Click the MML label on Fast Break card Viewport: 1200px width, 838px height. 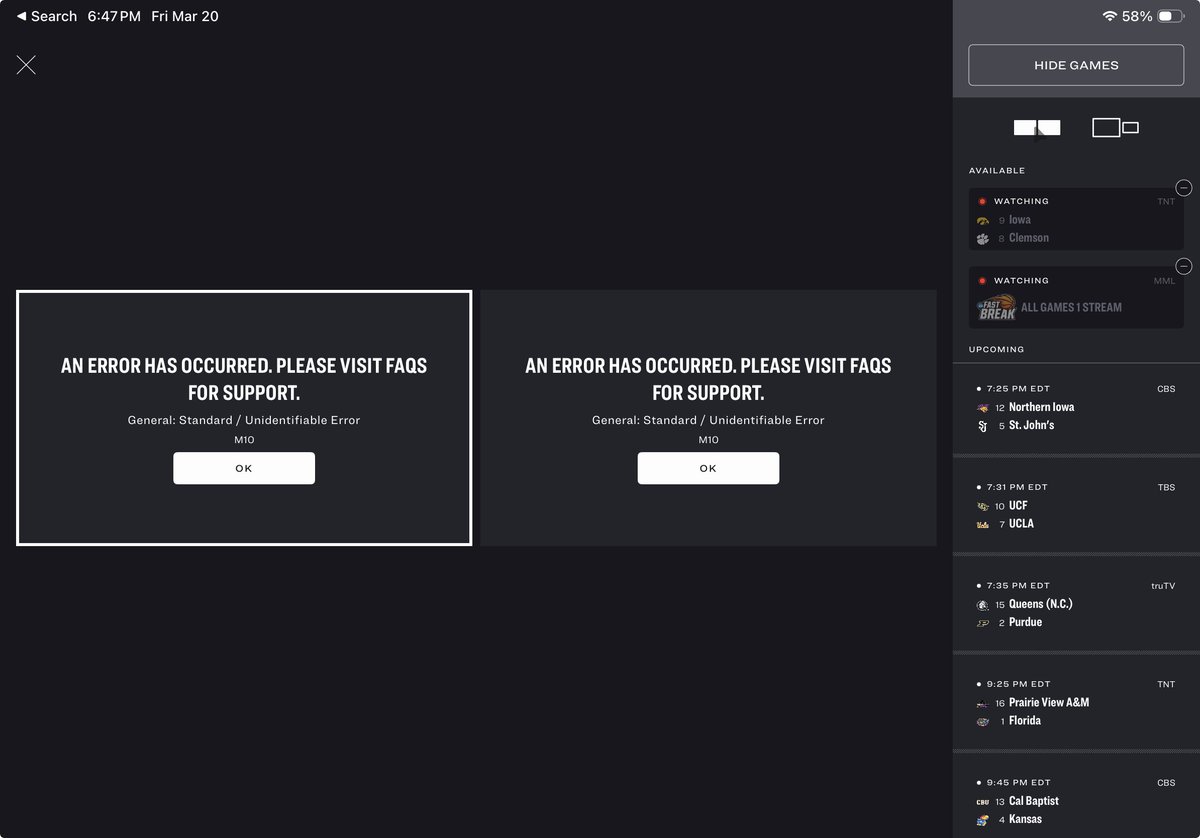1164,281
